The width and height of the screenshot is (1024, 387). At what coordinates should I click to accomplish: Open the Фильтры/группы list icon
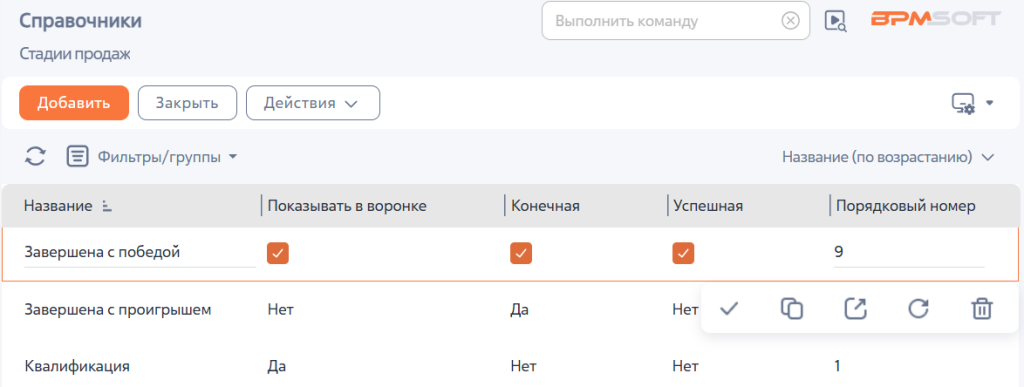point(78,157)
